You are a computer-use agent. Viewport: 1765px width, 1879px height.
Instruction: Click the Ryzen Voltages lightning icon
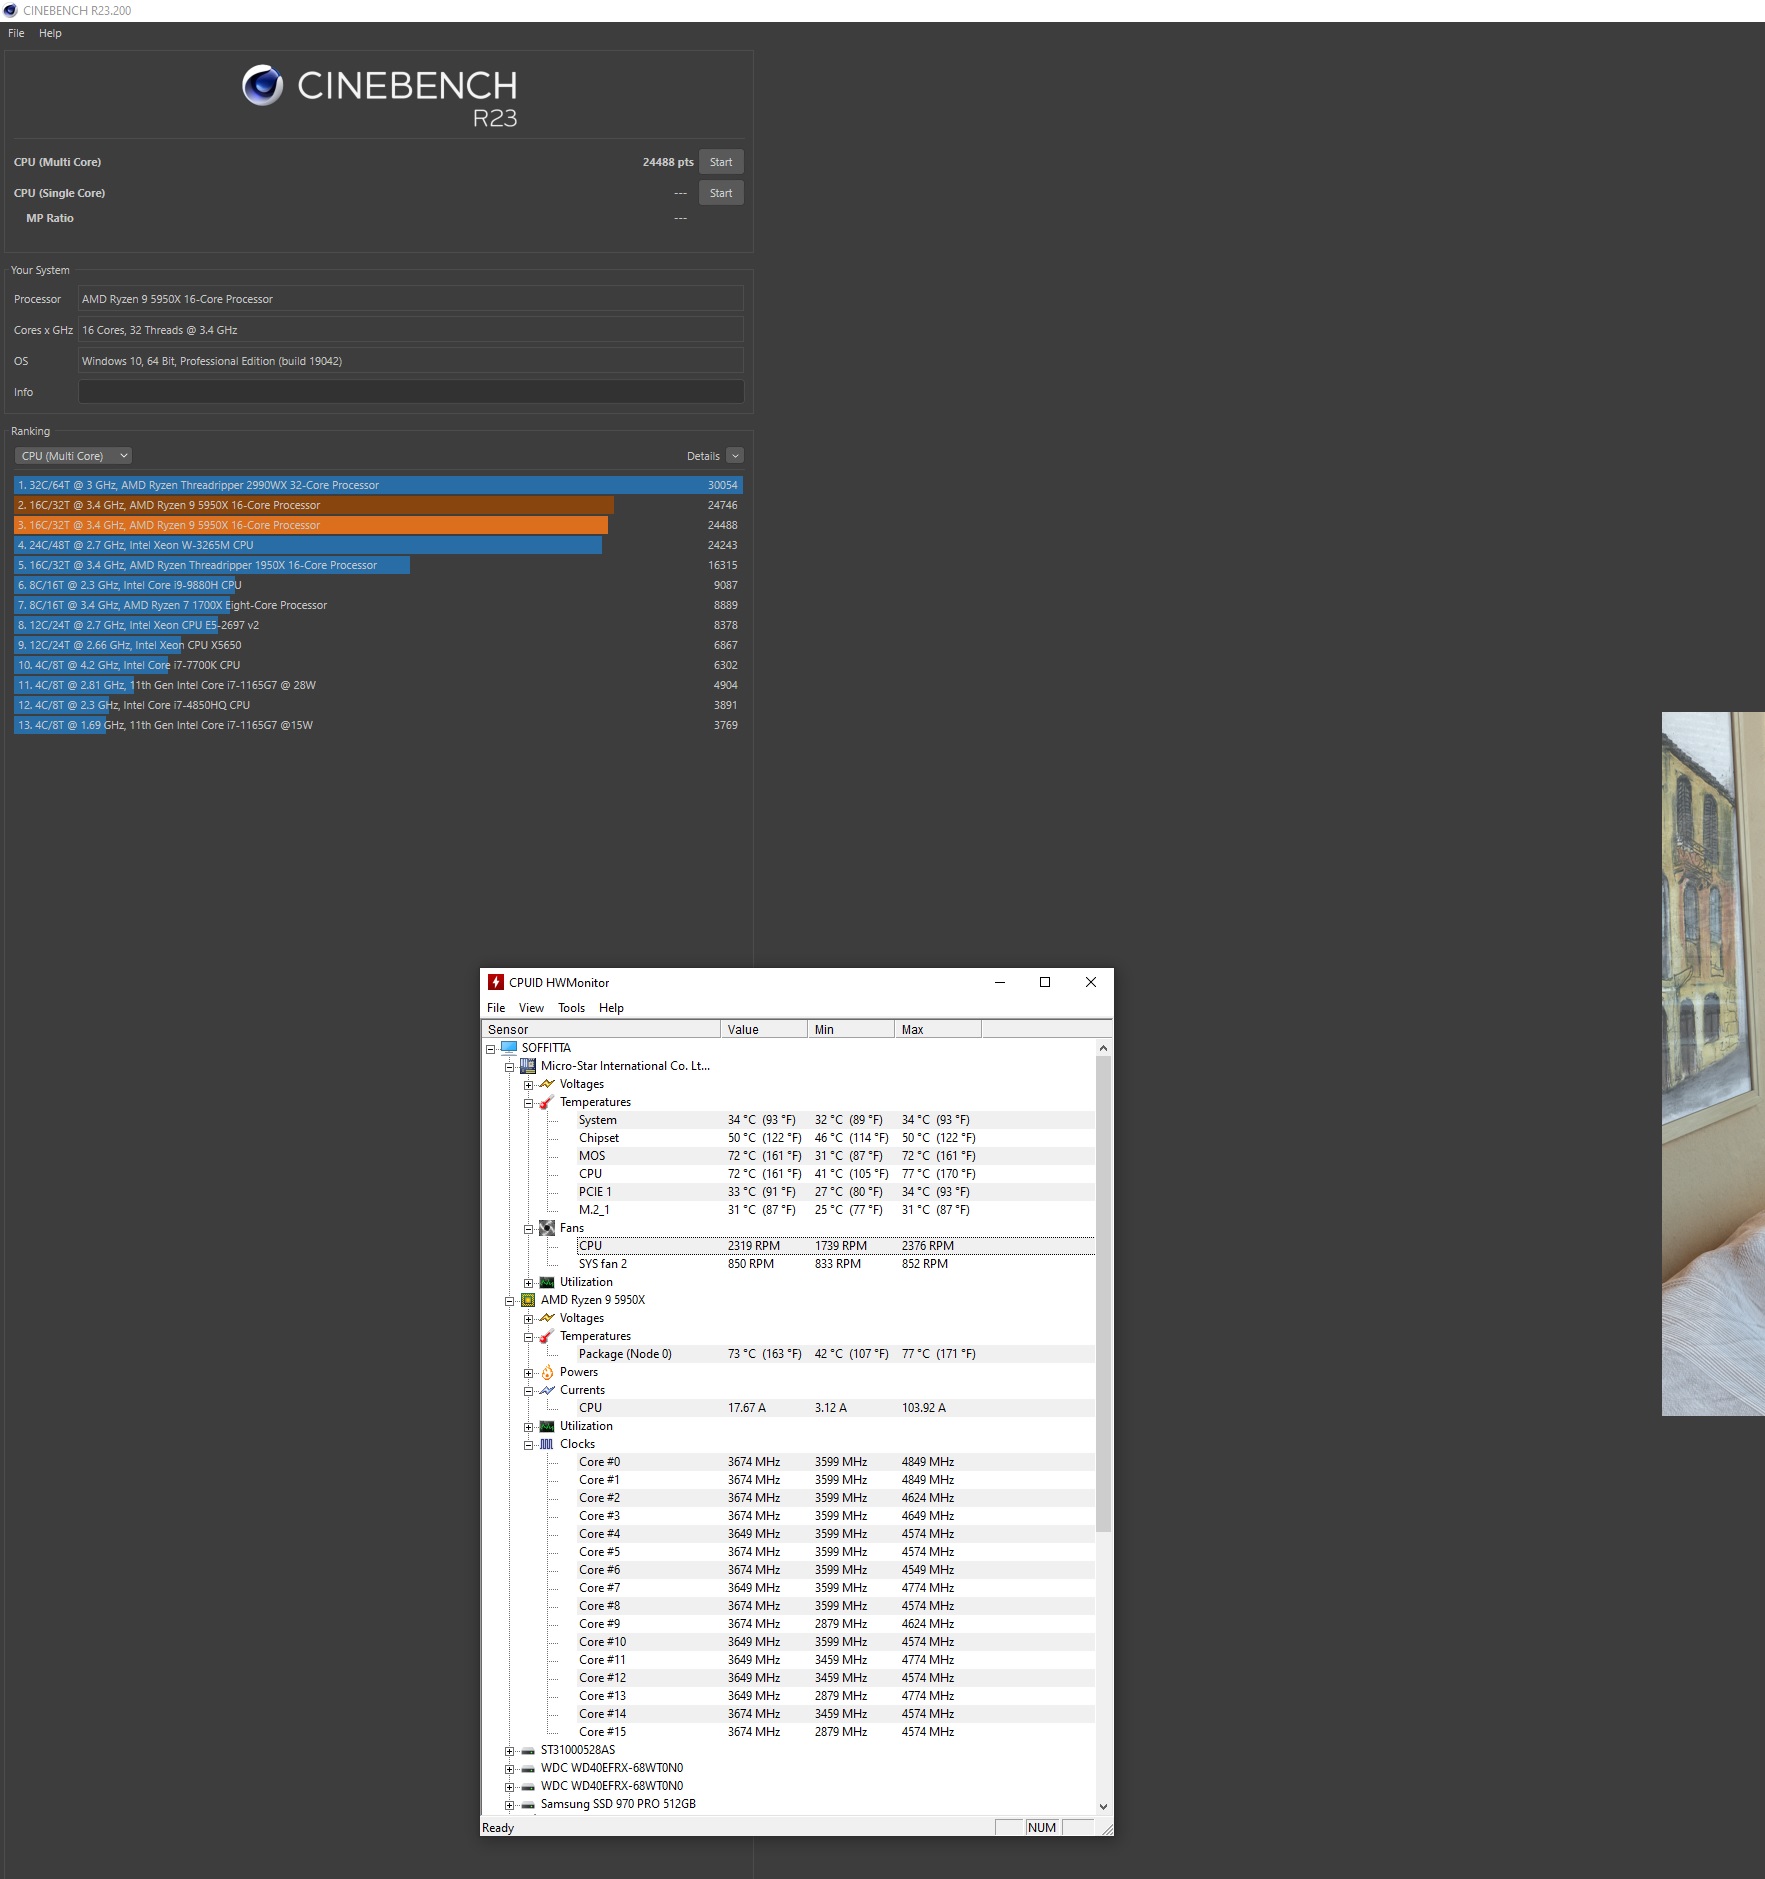(x=546, y=1318)
